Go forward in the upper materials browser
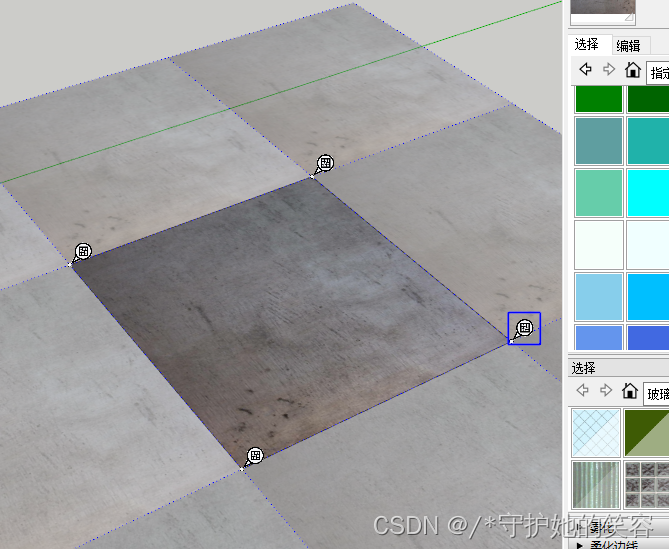The height and width of the screenshot is (549, 669). tap(609, 69)
